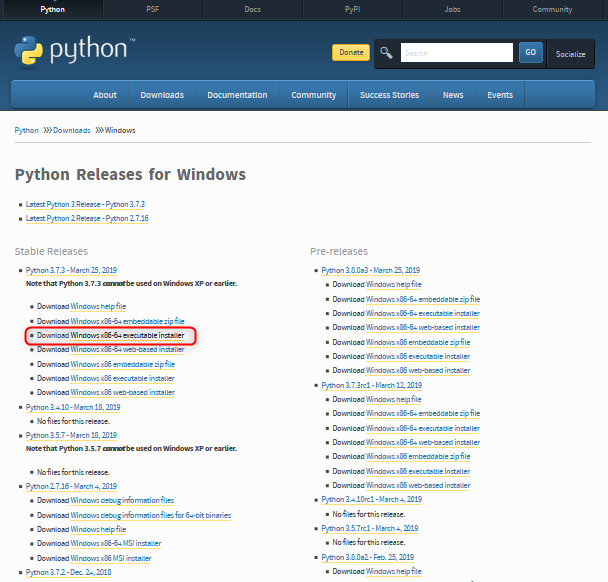Download Python 3.7.3 x86-64 embeddable zip file
This screenshot has width=608, height=582.
127,321
